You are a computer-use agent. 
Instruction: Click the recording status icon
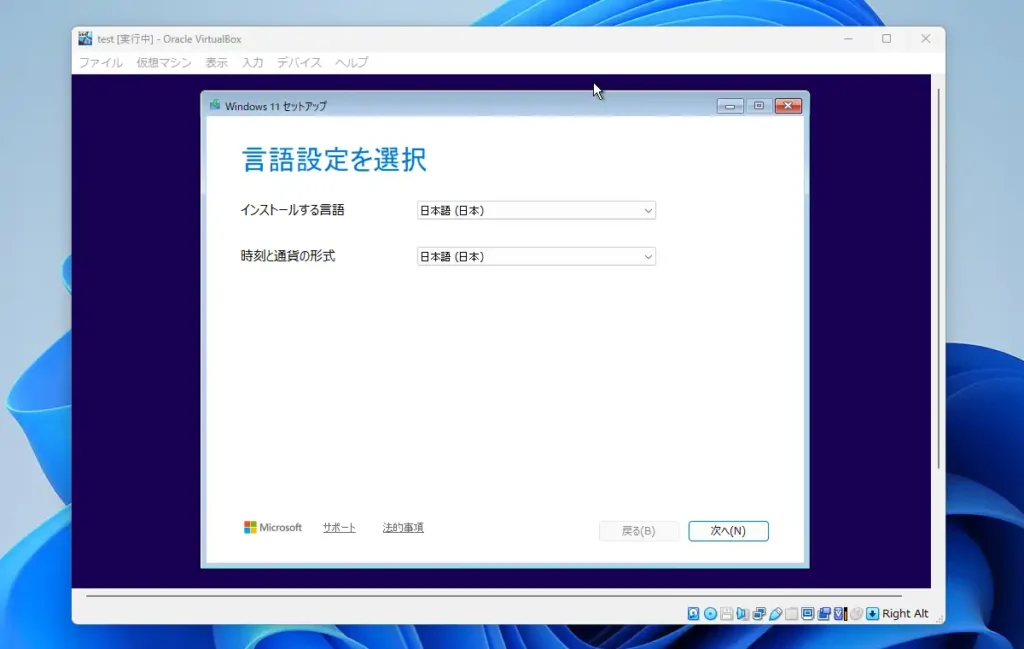tap(823, 613)
